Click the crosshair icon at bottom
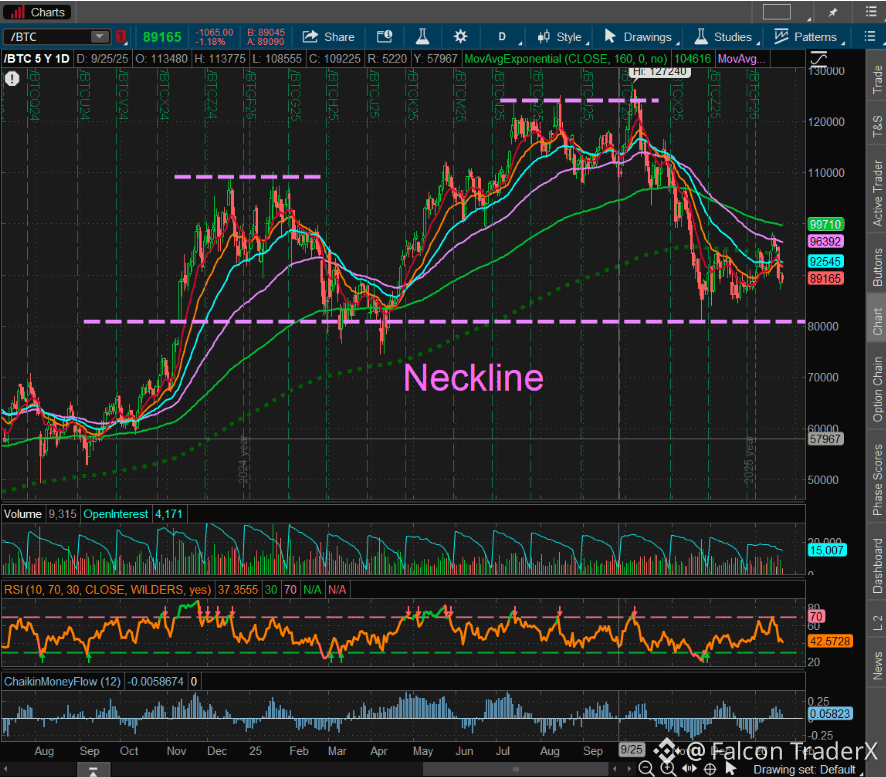The width and height of the screenshot is (886, 777). (x=709, y=767)
